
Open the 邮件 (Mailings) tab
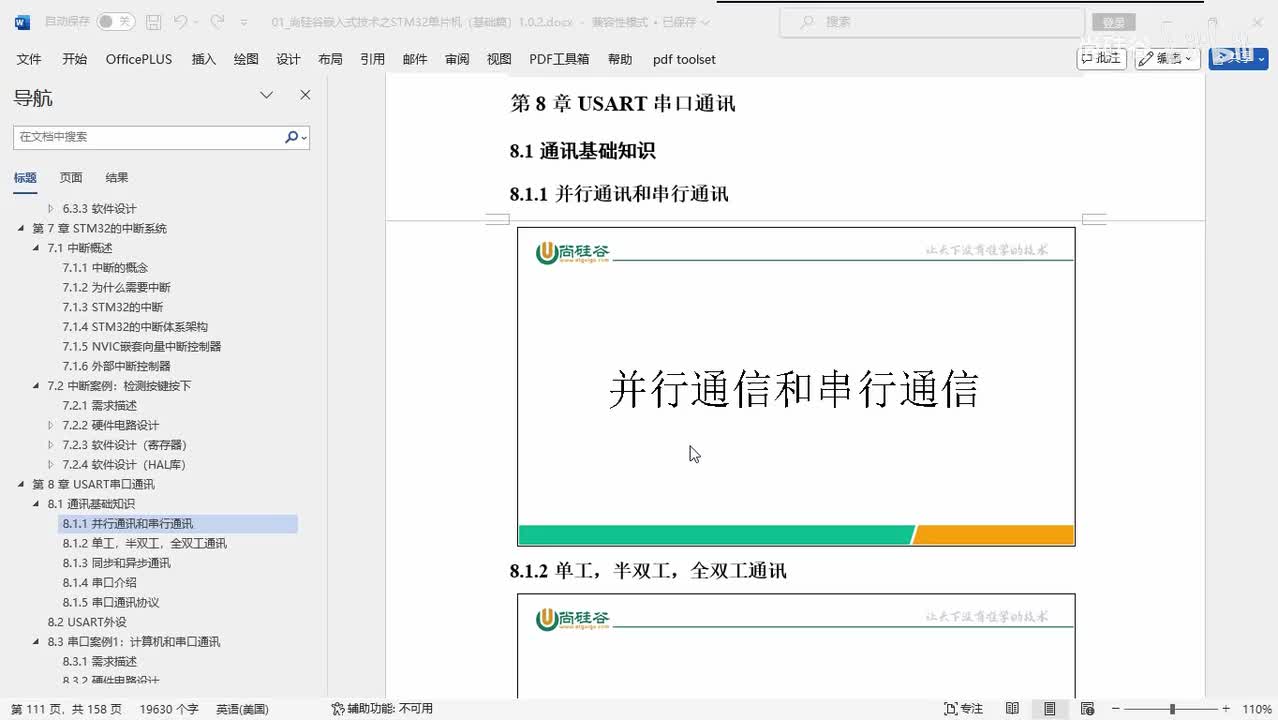pyautogui.click(x=414, y=59)
